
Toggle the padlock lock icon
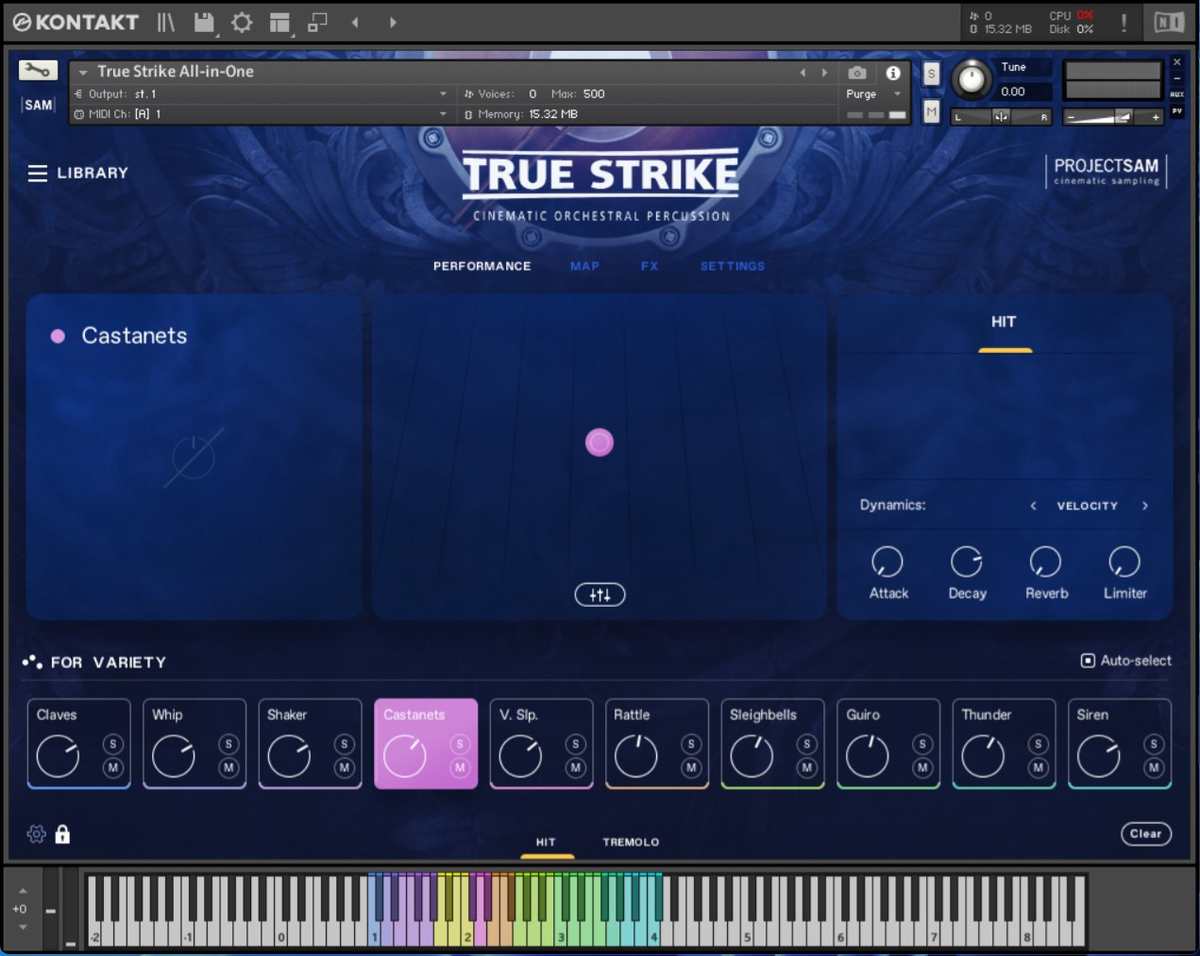coord(62,833)
